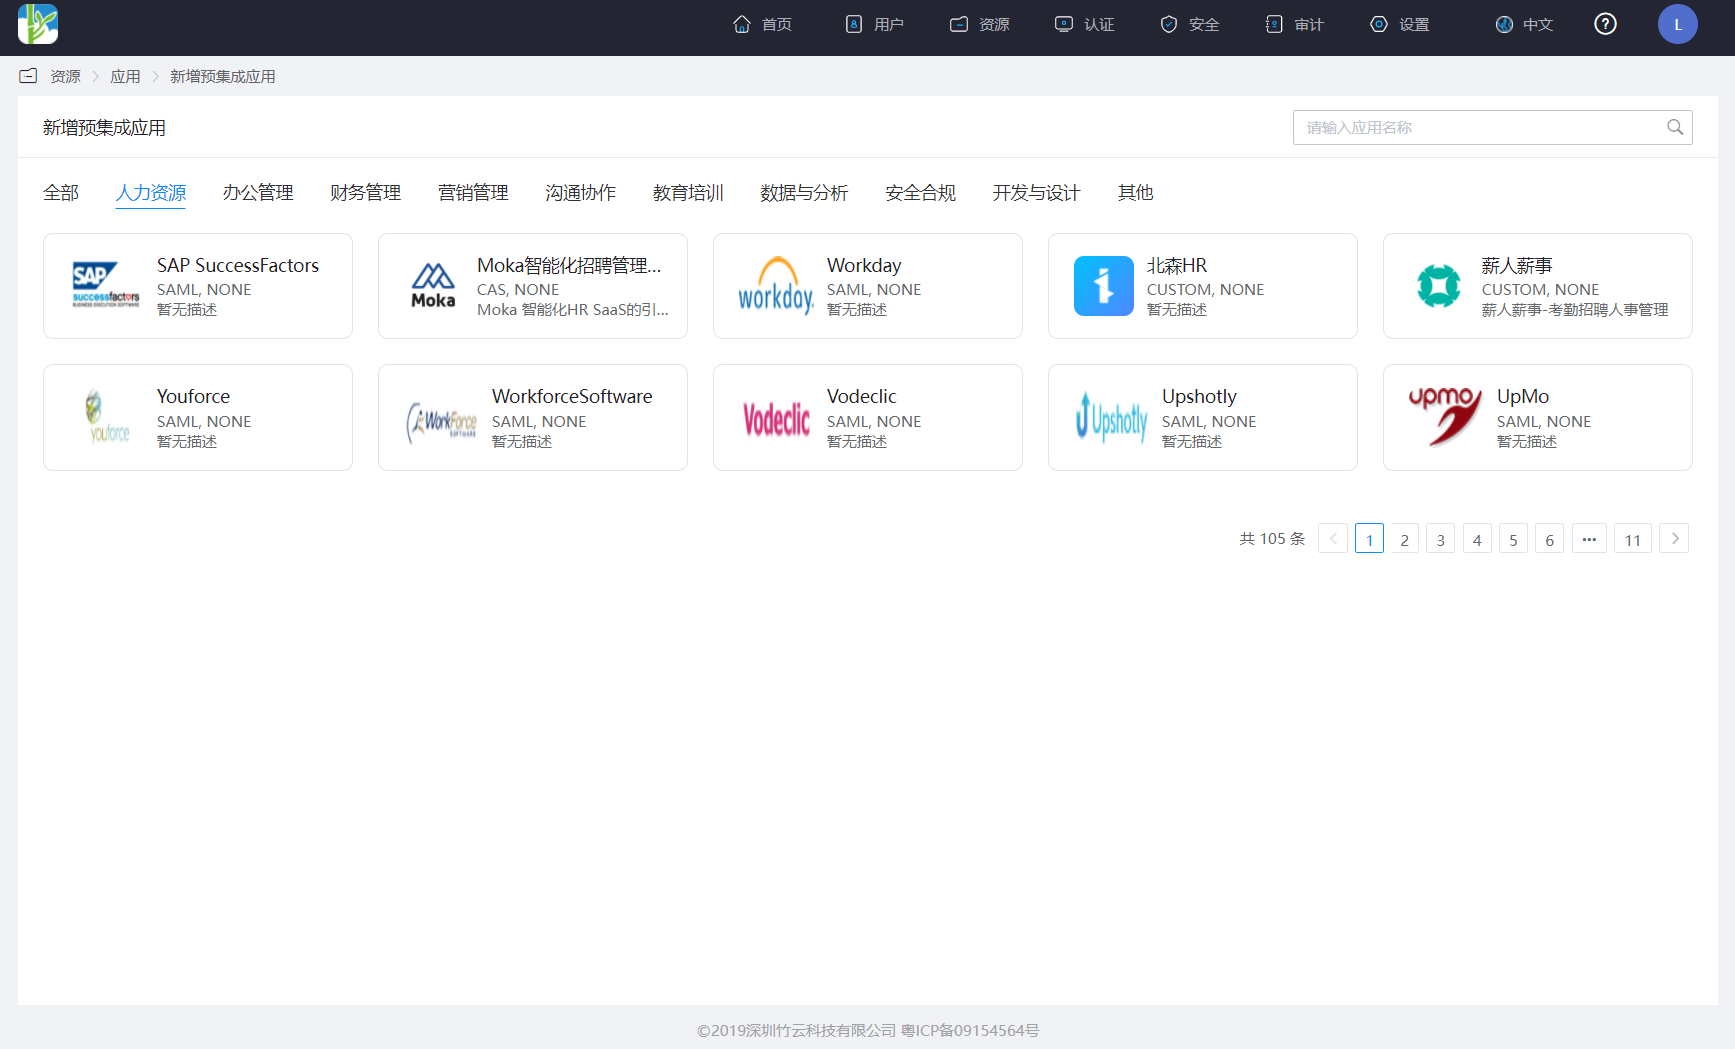Select the 人力资源 category tab
Image resolution: width=1735 pixels, height=1049 pixels.
tap(151, 193)
